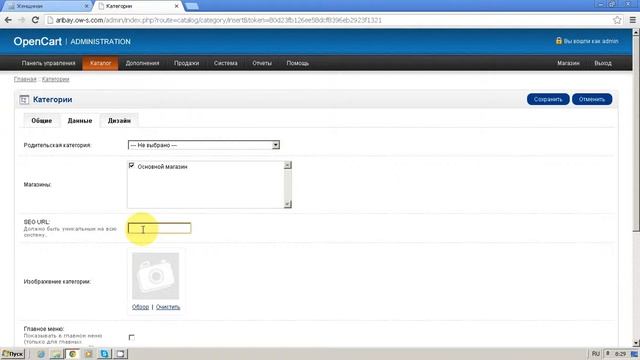Click into the SEO URL input field
Viewport: 640px width, 360px height.
(x=159, y=228)
